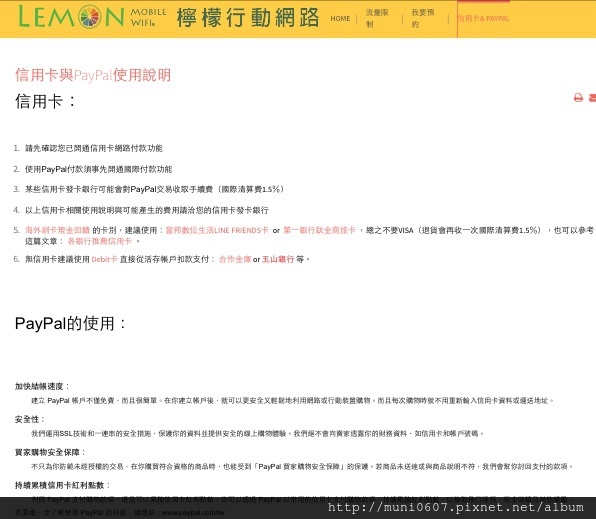
Task: Open the 玉山銀行 link
Action: [x=278, y=259]
